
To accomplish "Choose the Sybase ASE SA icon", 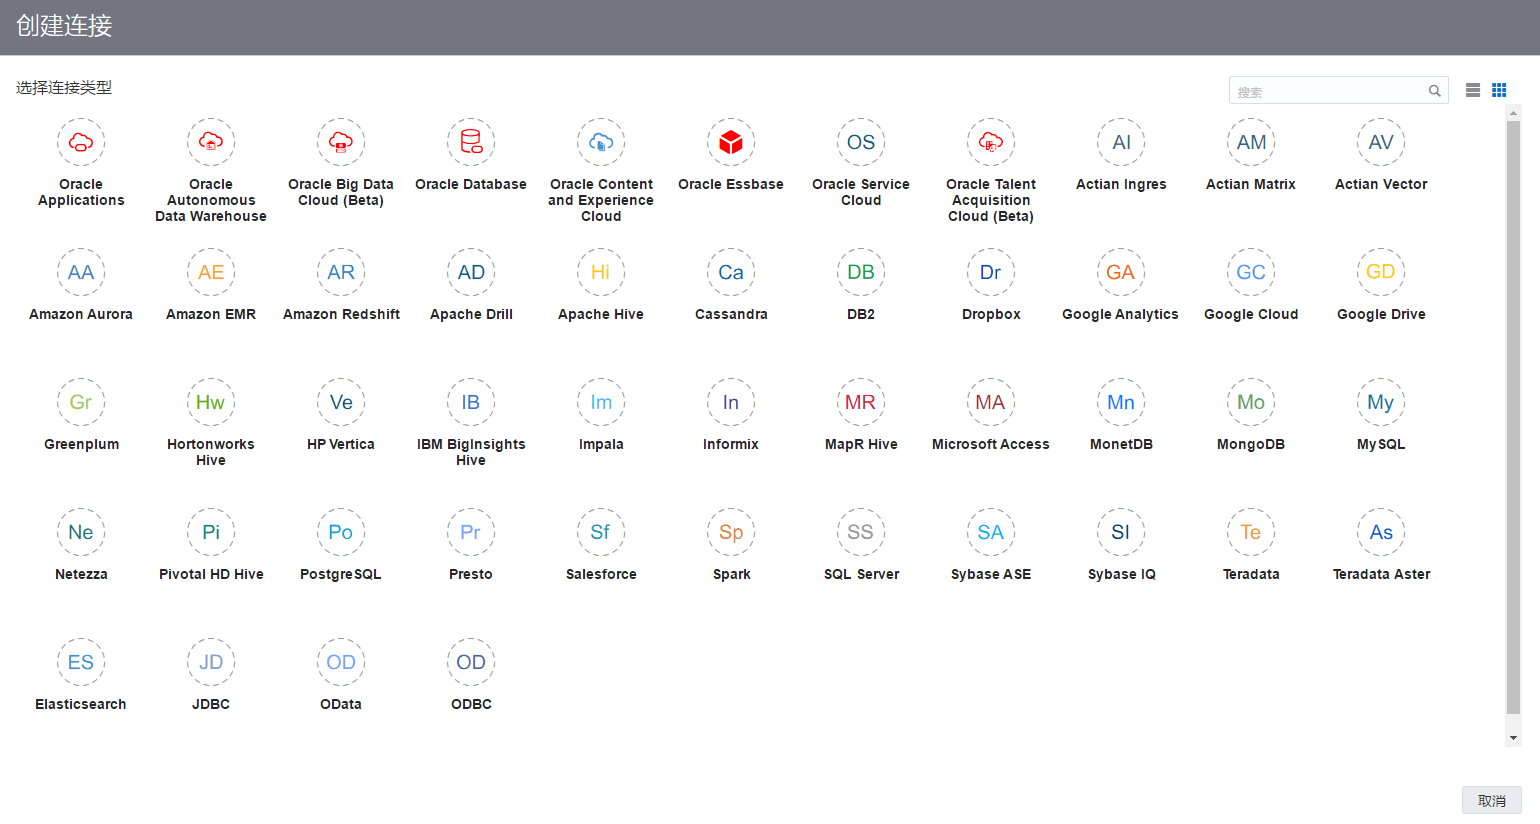I will pyautogui.click(x=991, y=532).
